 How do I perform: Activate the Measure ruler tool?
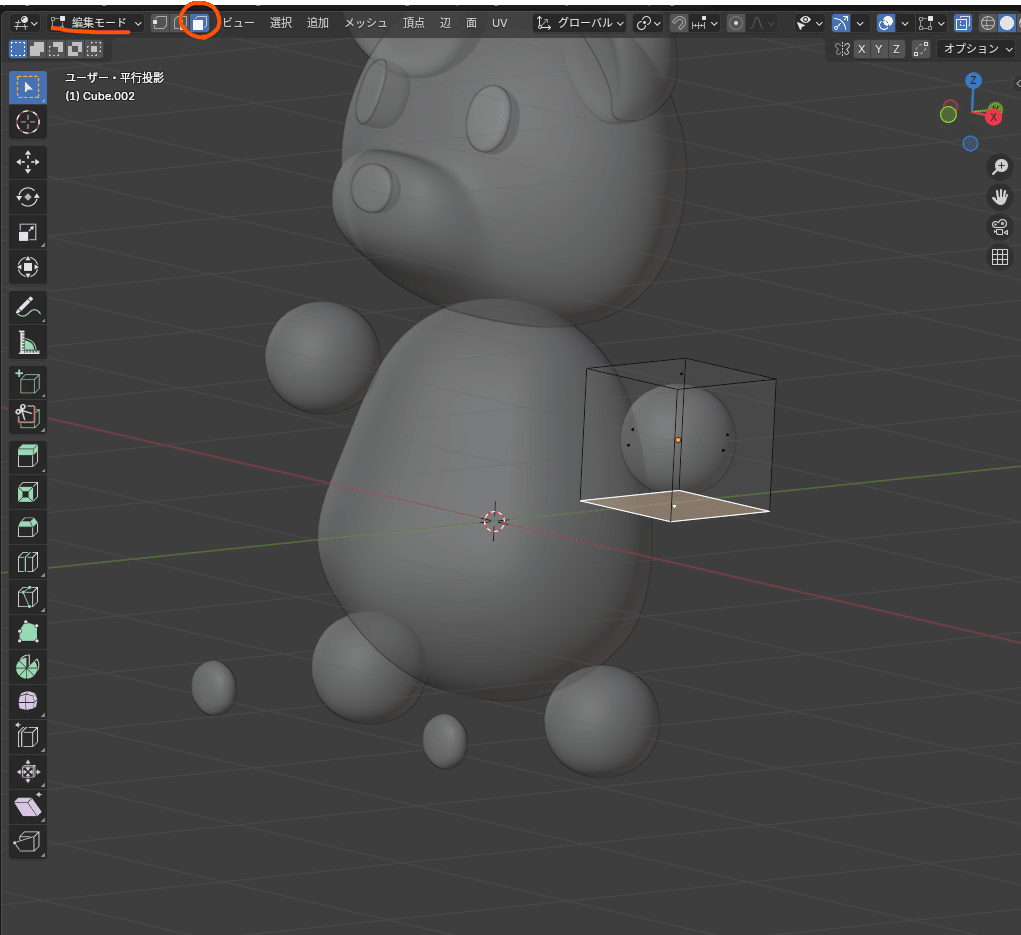click(x=27, y=342)
